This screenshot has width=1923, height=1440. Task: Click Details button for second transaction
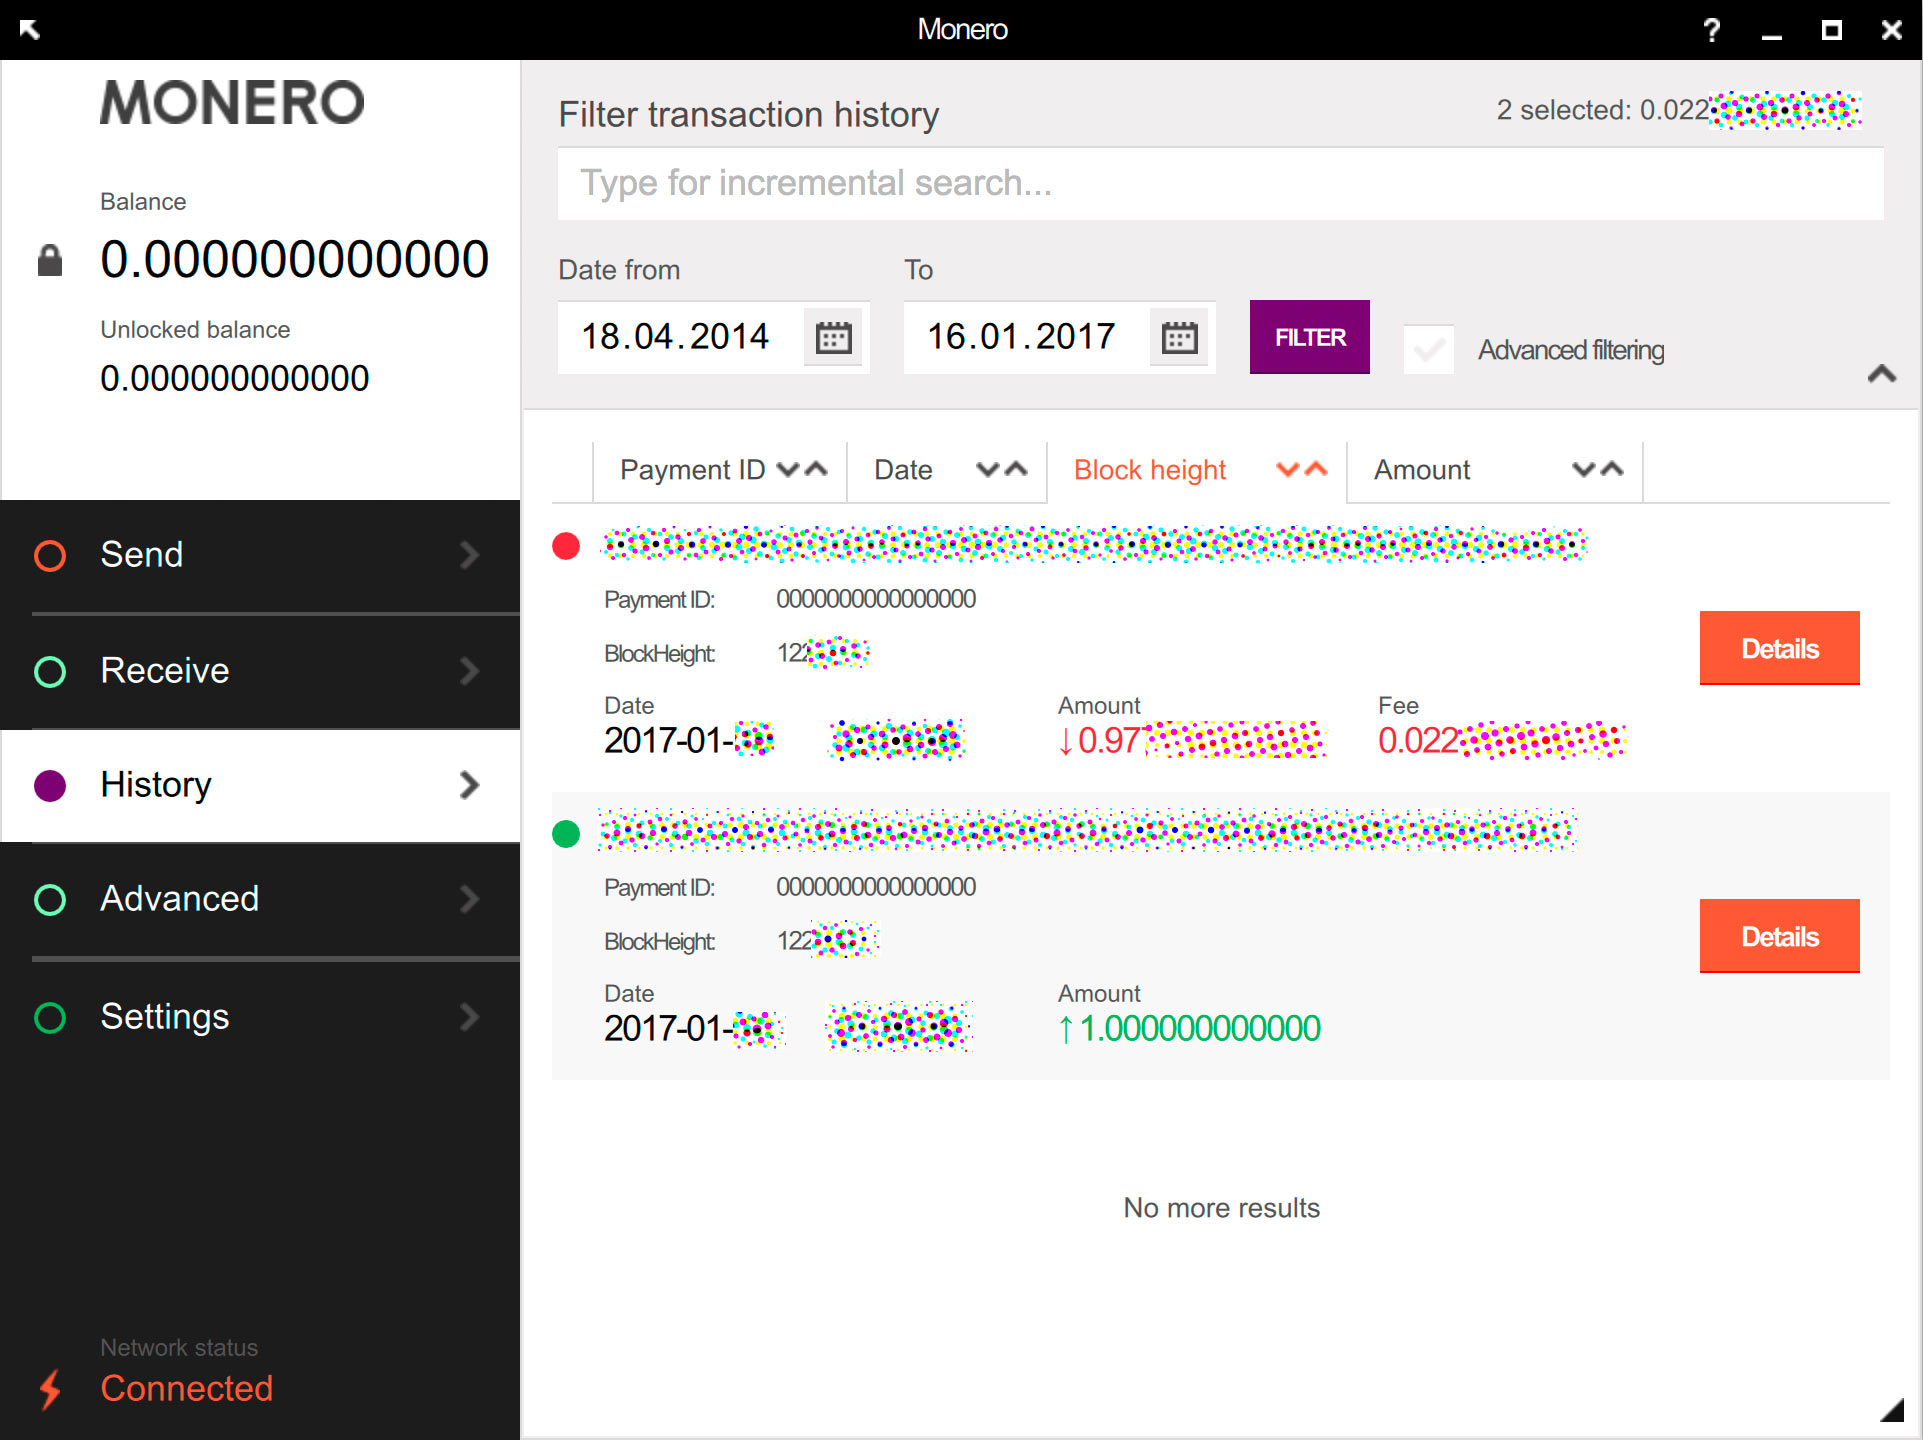click(1779, 935)
